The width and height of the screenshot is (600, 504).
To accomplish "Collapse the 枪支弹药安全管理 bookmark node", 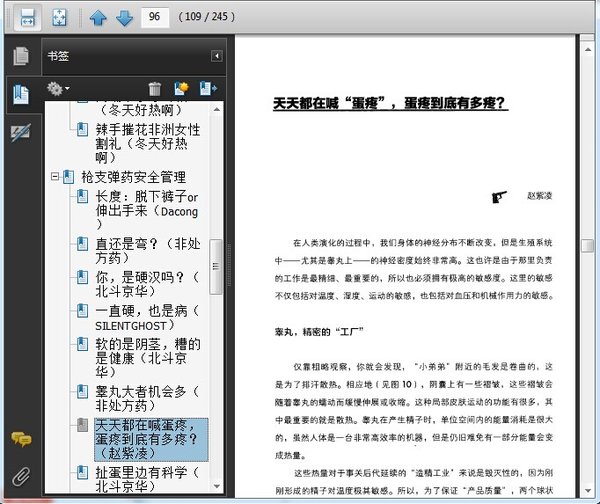I will (55, 176).
